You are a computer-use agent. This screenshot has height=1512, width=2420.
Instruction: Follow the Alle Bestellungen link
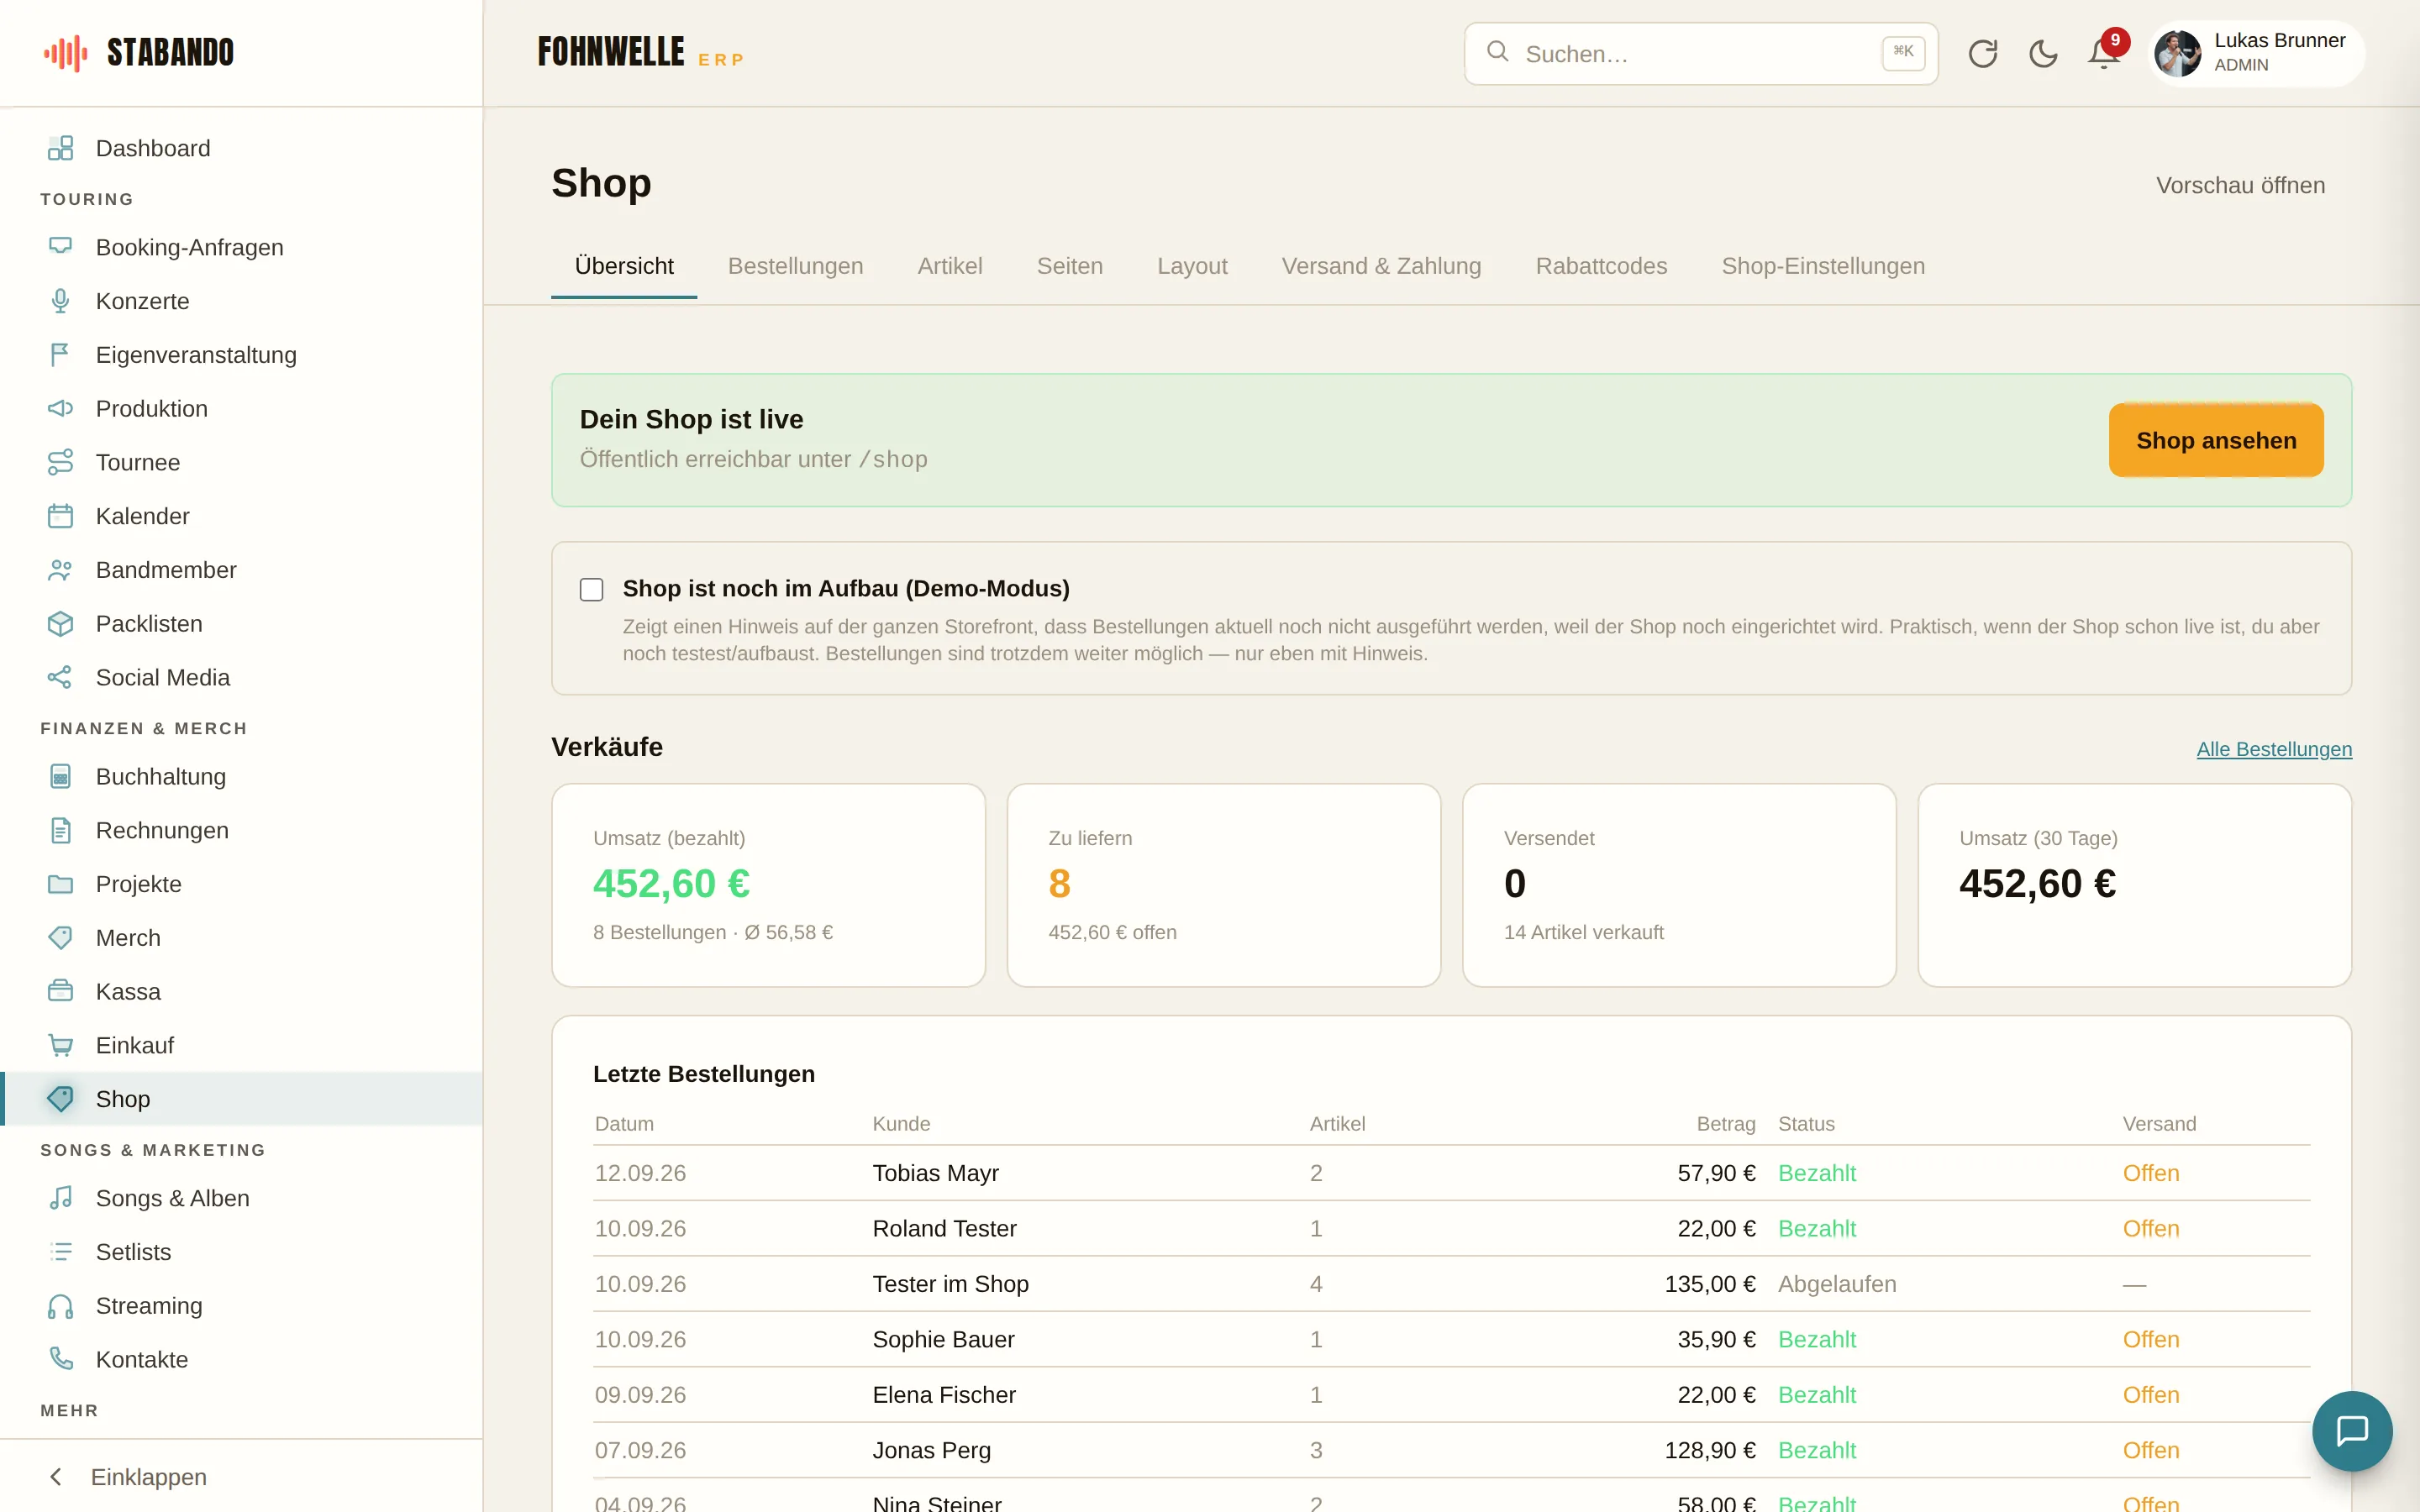pos(2274,749)
